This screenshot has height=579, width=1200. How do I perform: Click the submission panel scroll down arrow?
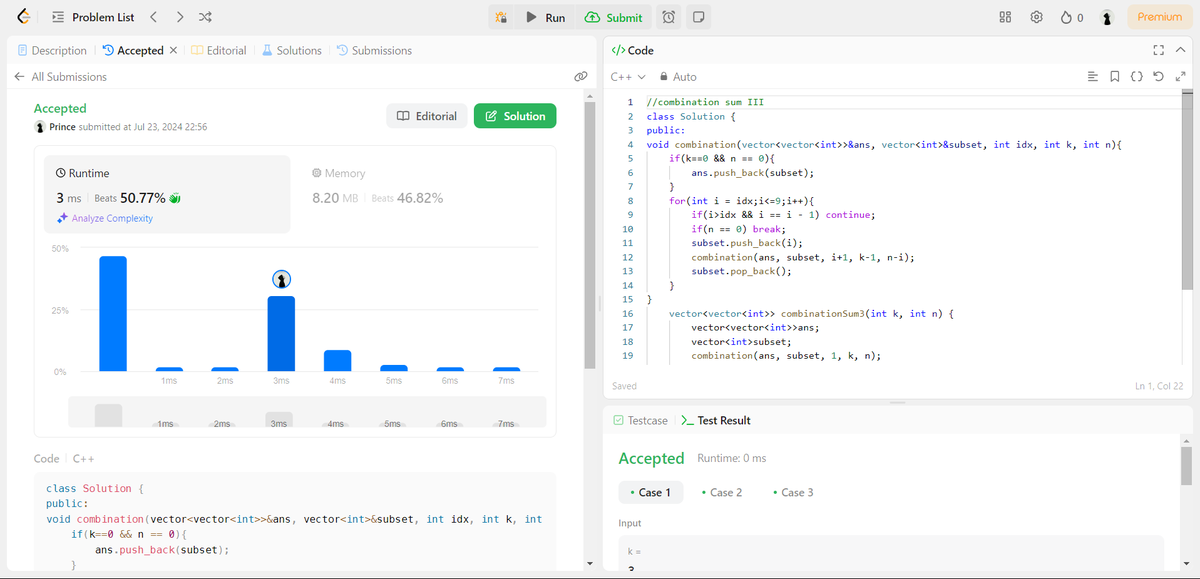589,565
